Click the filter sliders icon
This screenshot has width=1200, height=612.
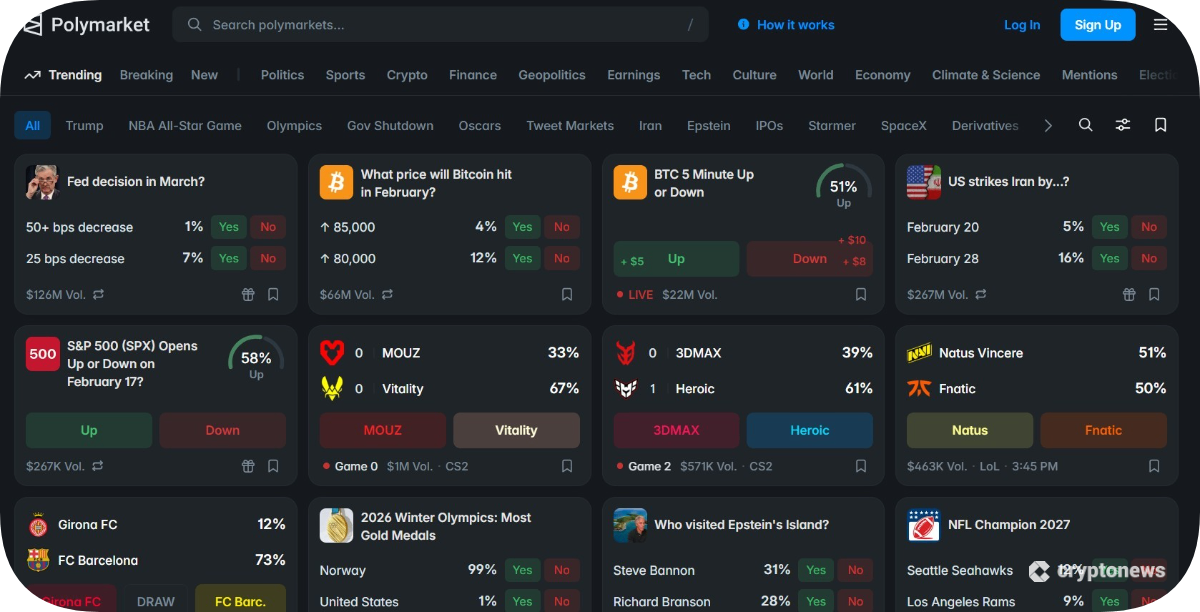[1123, 125]
